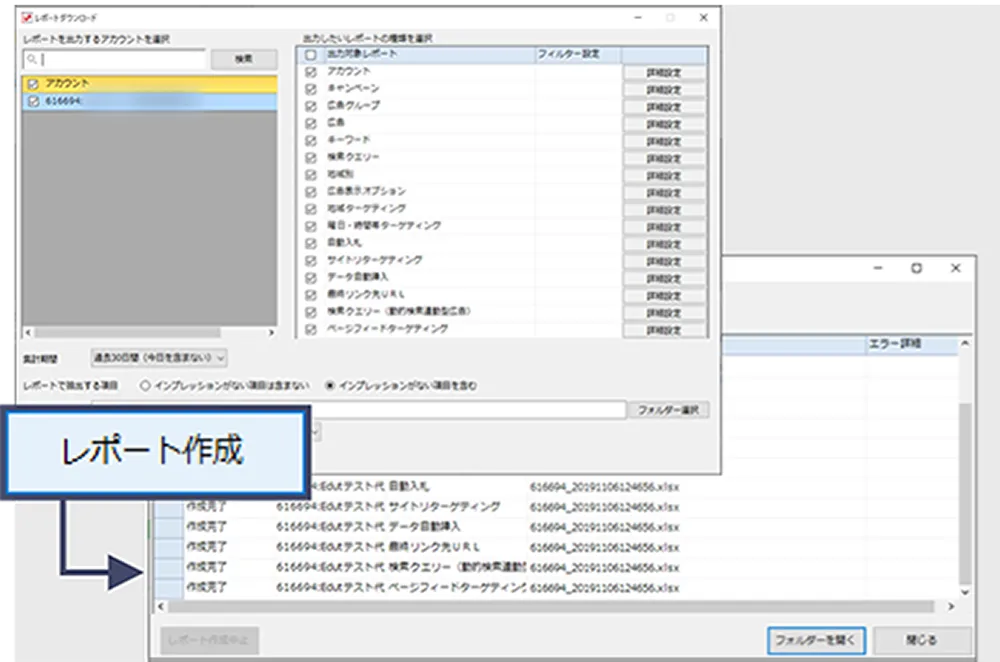Screen dimensions: 1000x662
Task: Click the right arrow of account list scrollbar
Action: point(271,332)
